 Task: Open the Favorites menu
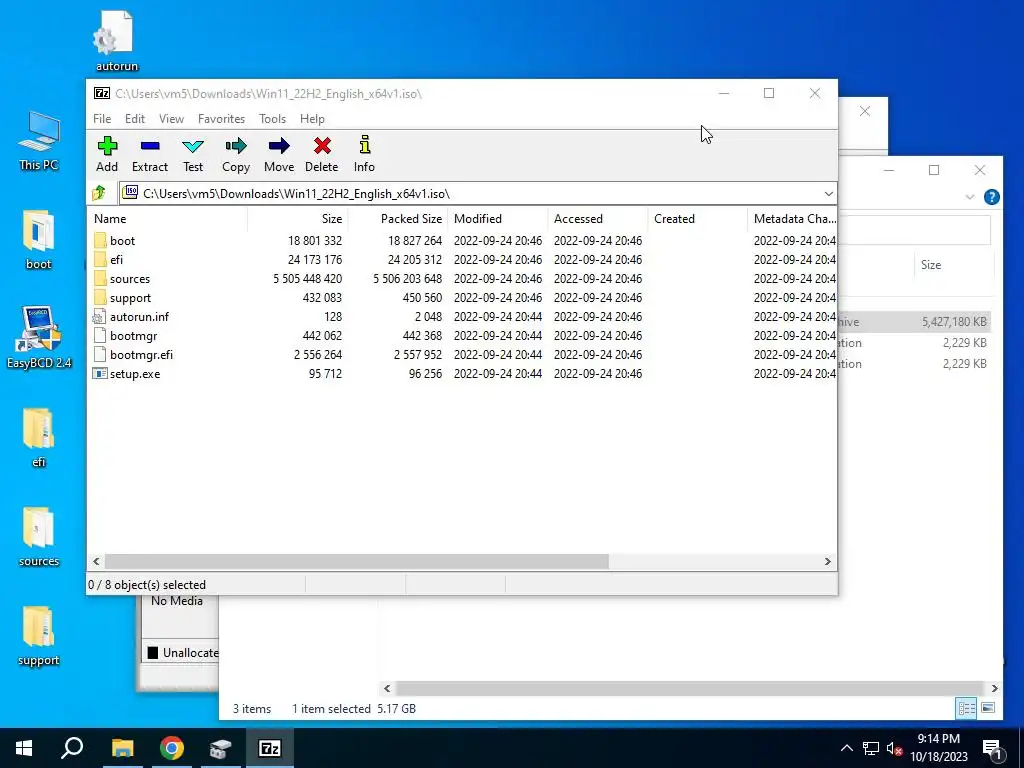click(x=221, y=119)
